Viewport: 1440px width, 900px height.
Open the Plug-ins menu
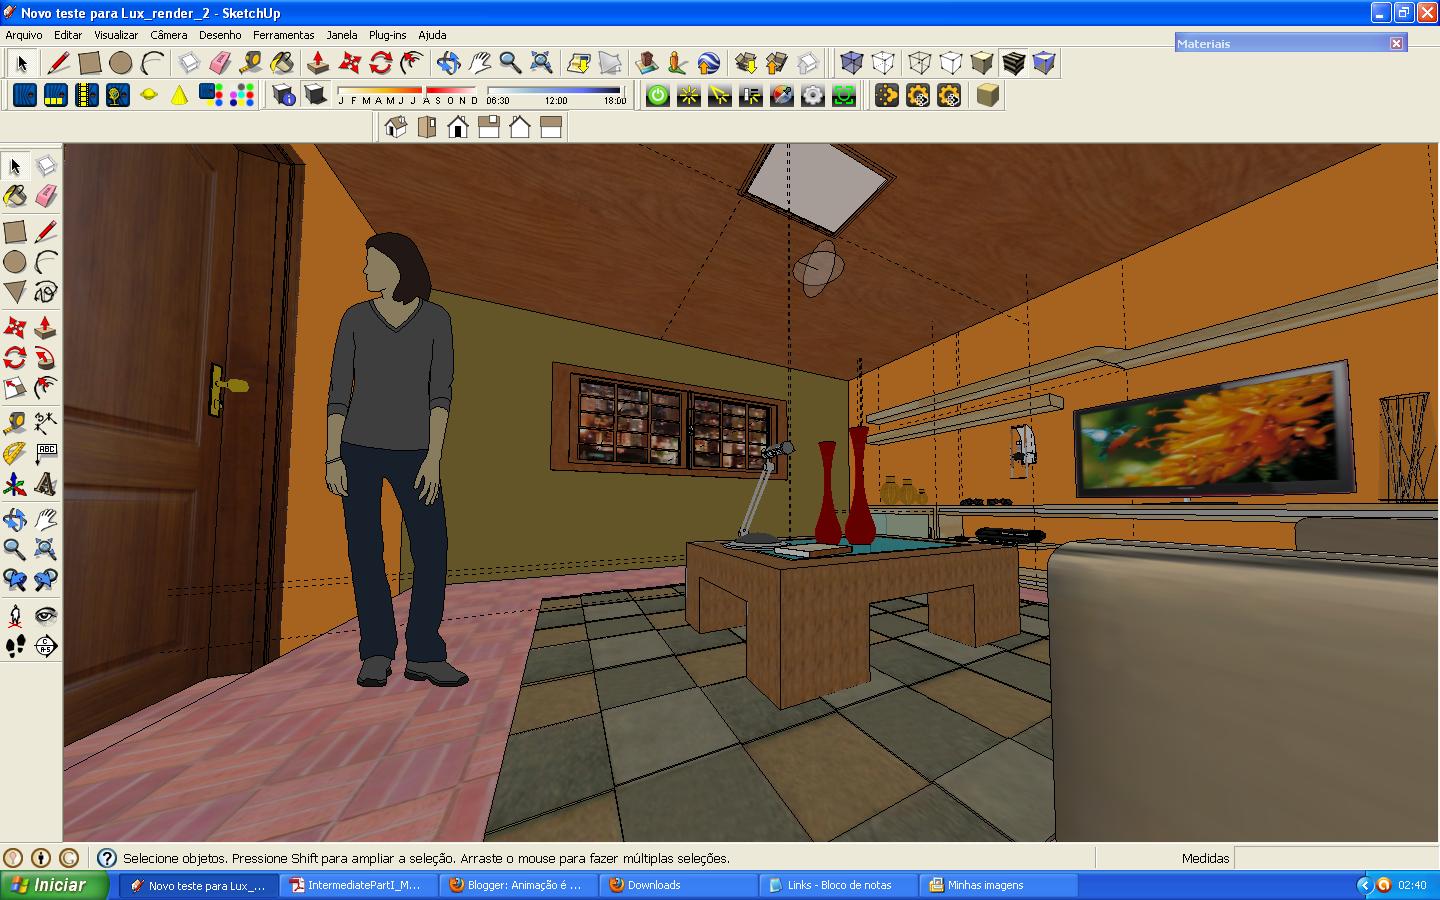(387, 35)
